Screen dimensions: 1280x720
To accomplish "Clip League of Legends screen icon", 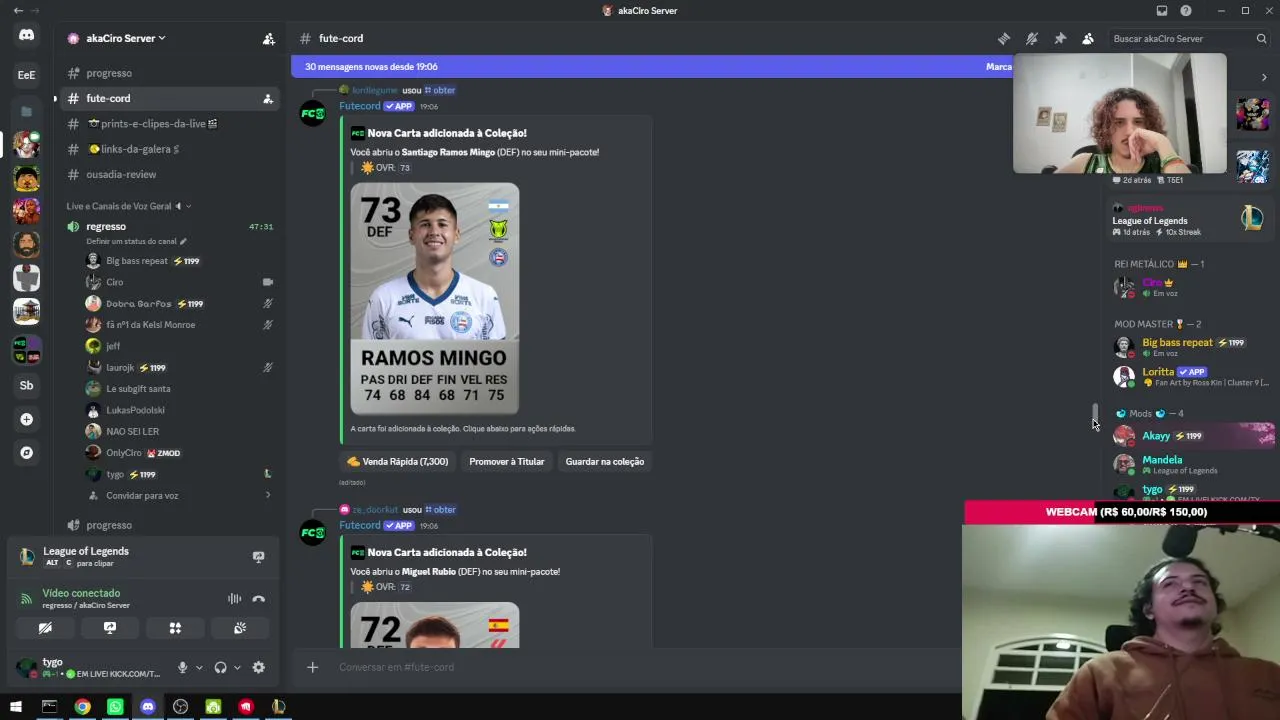I will (x=258, y=557).
